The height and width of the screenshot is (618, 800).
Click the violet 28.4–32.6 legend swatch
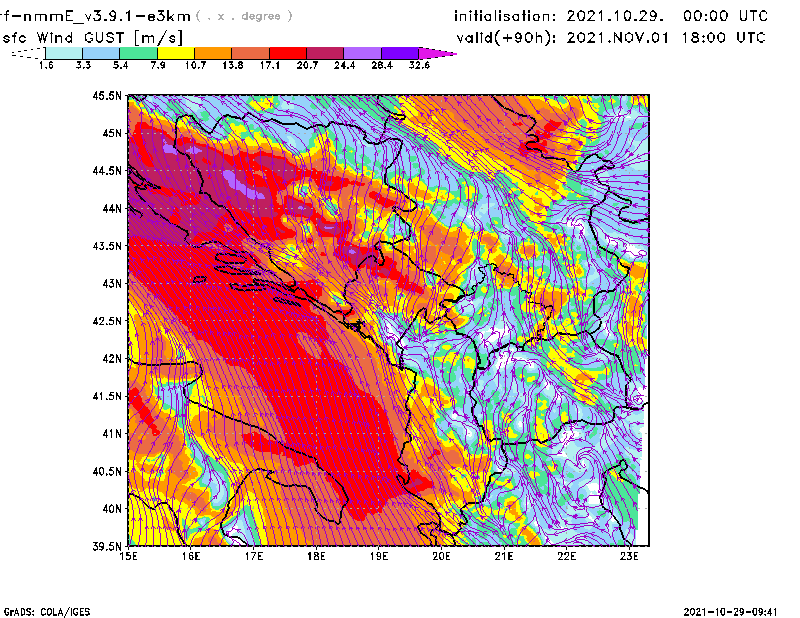(x=400, y=53)
